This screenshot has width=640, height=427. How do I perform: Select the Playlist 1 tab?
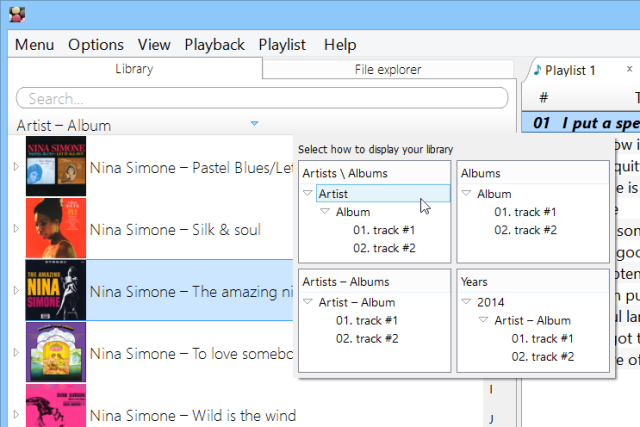point(570,70)
